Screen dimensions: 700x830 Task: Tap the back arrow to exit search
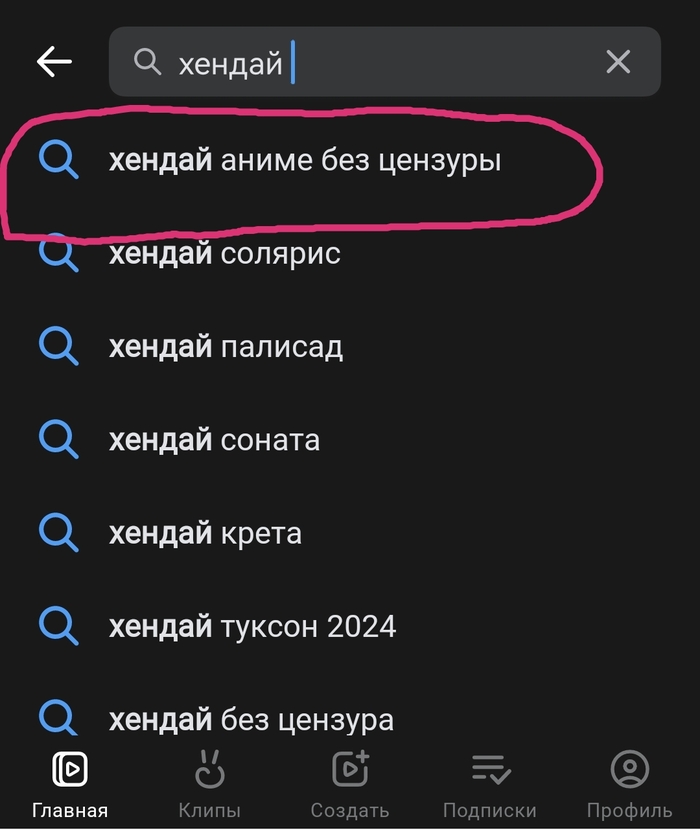pos(54,62)
